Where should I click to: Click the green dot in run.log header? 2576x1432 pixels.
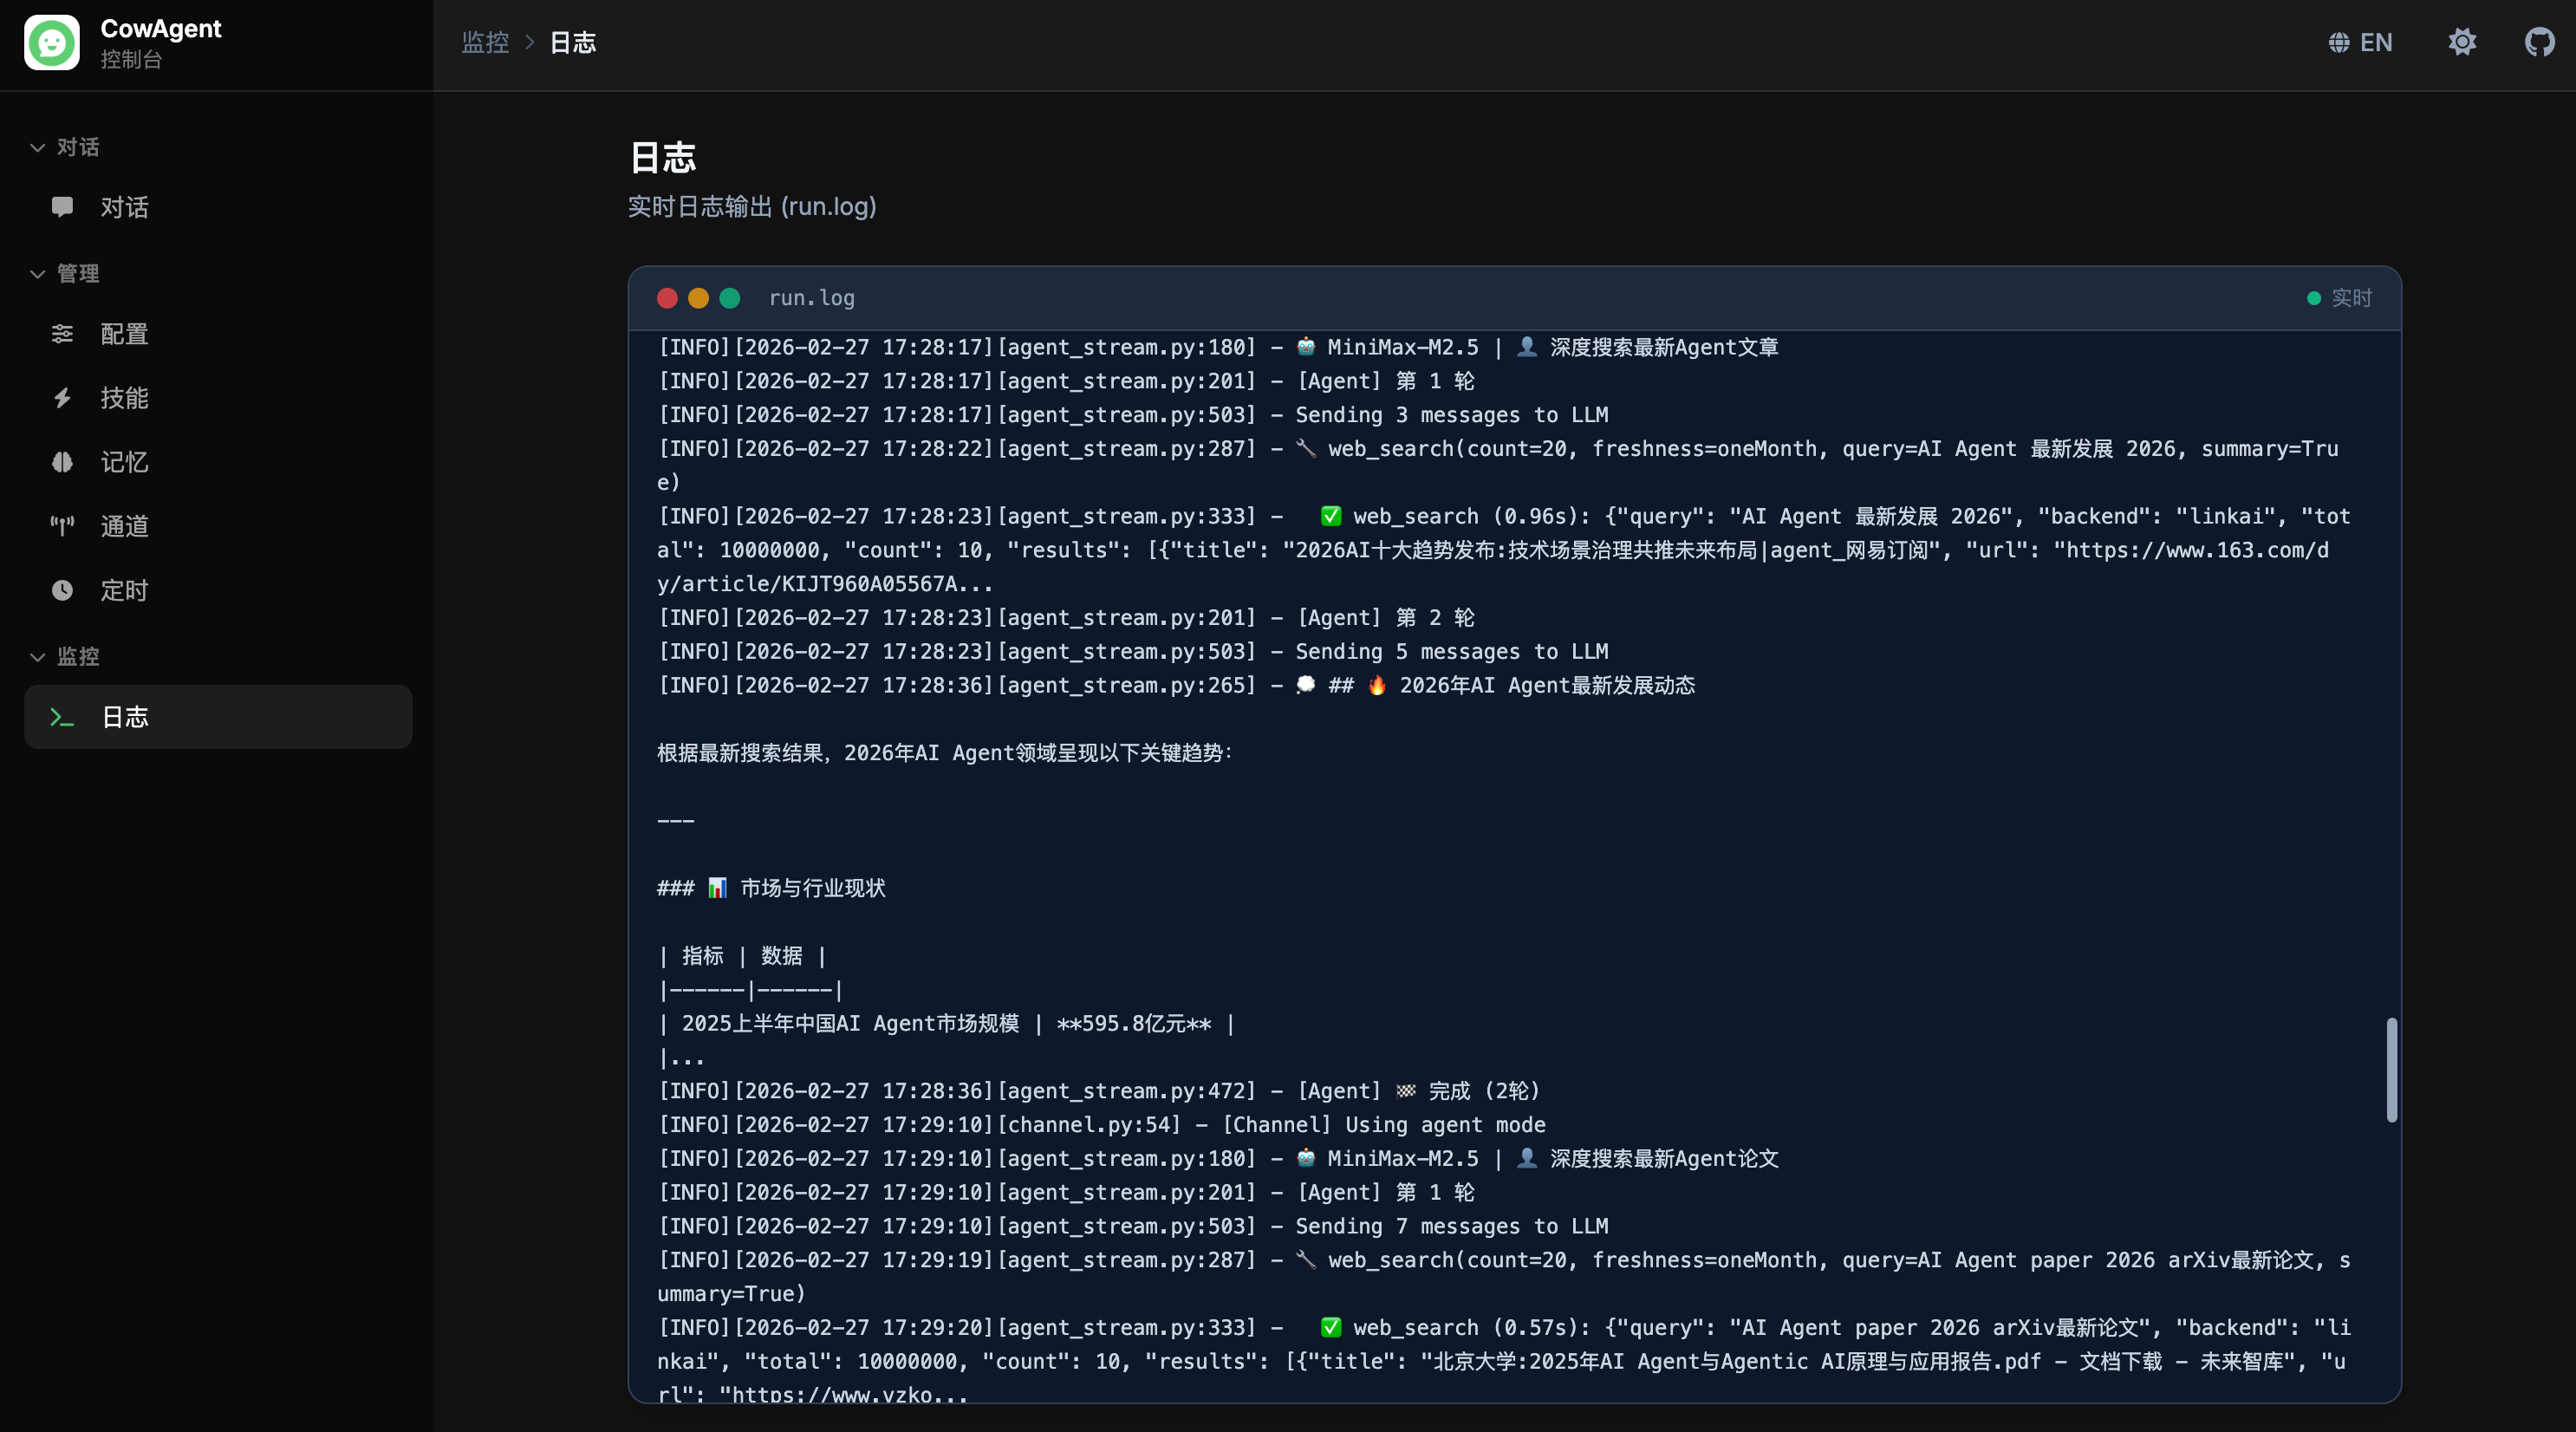730,298
